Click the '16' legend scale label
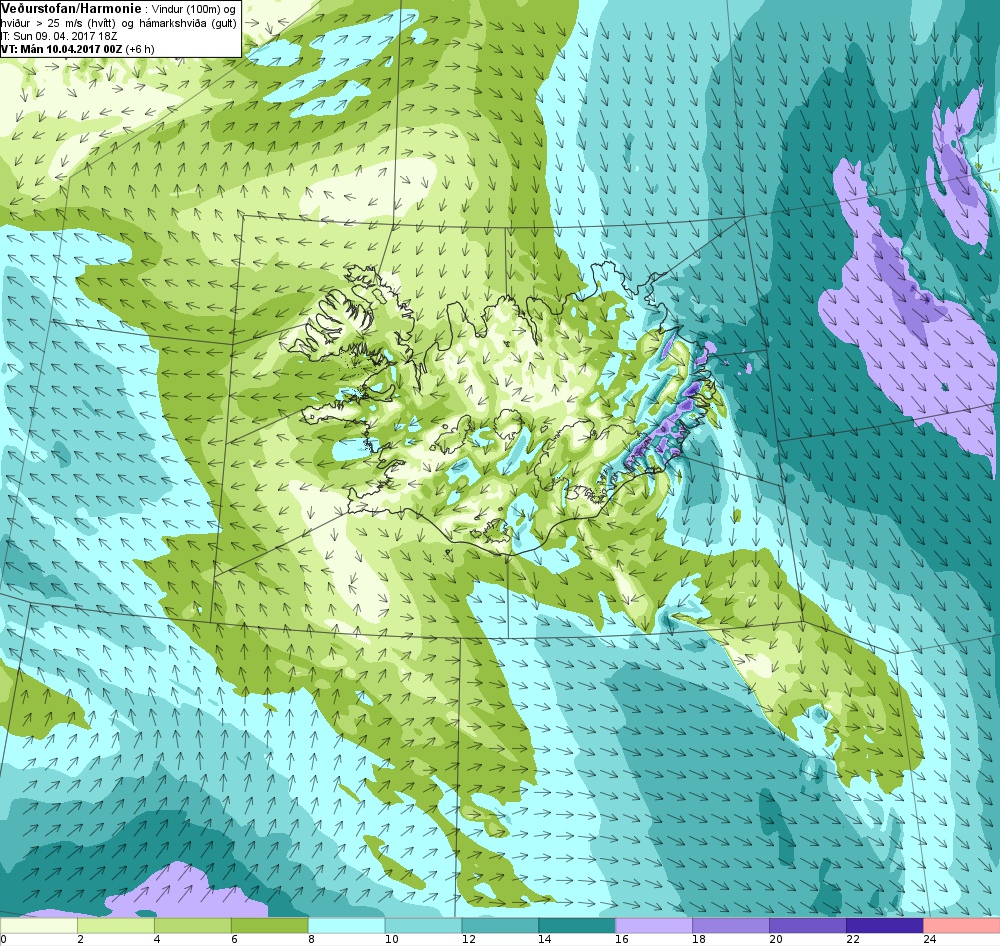Viewport: 1000px width, 946px height. [622, 939]
